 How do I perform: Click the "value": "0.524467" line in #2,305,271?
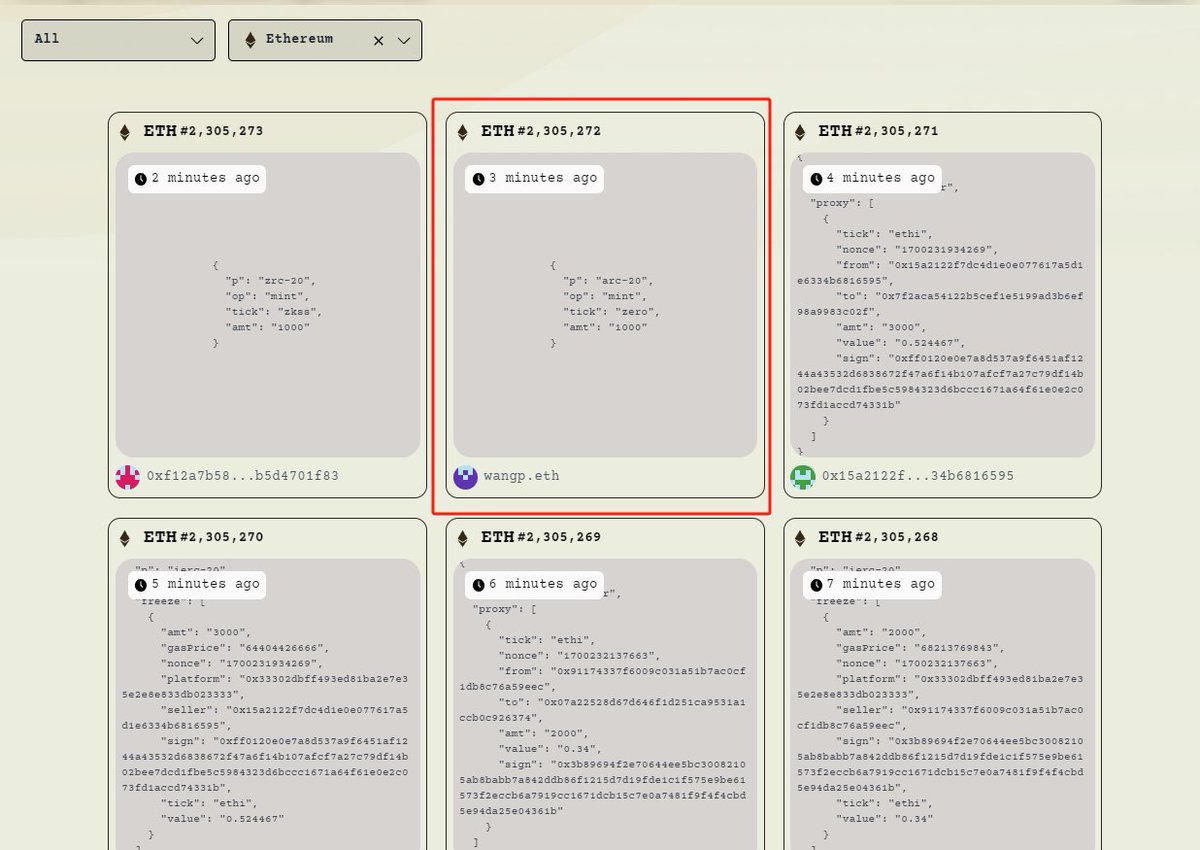click(x=898, y=342)
